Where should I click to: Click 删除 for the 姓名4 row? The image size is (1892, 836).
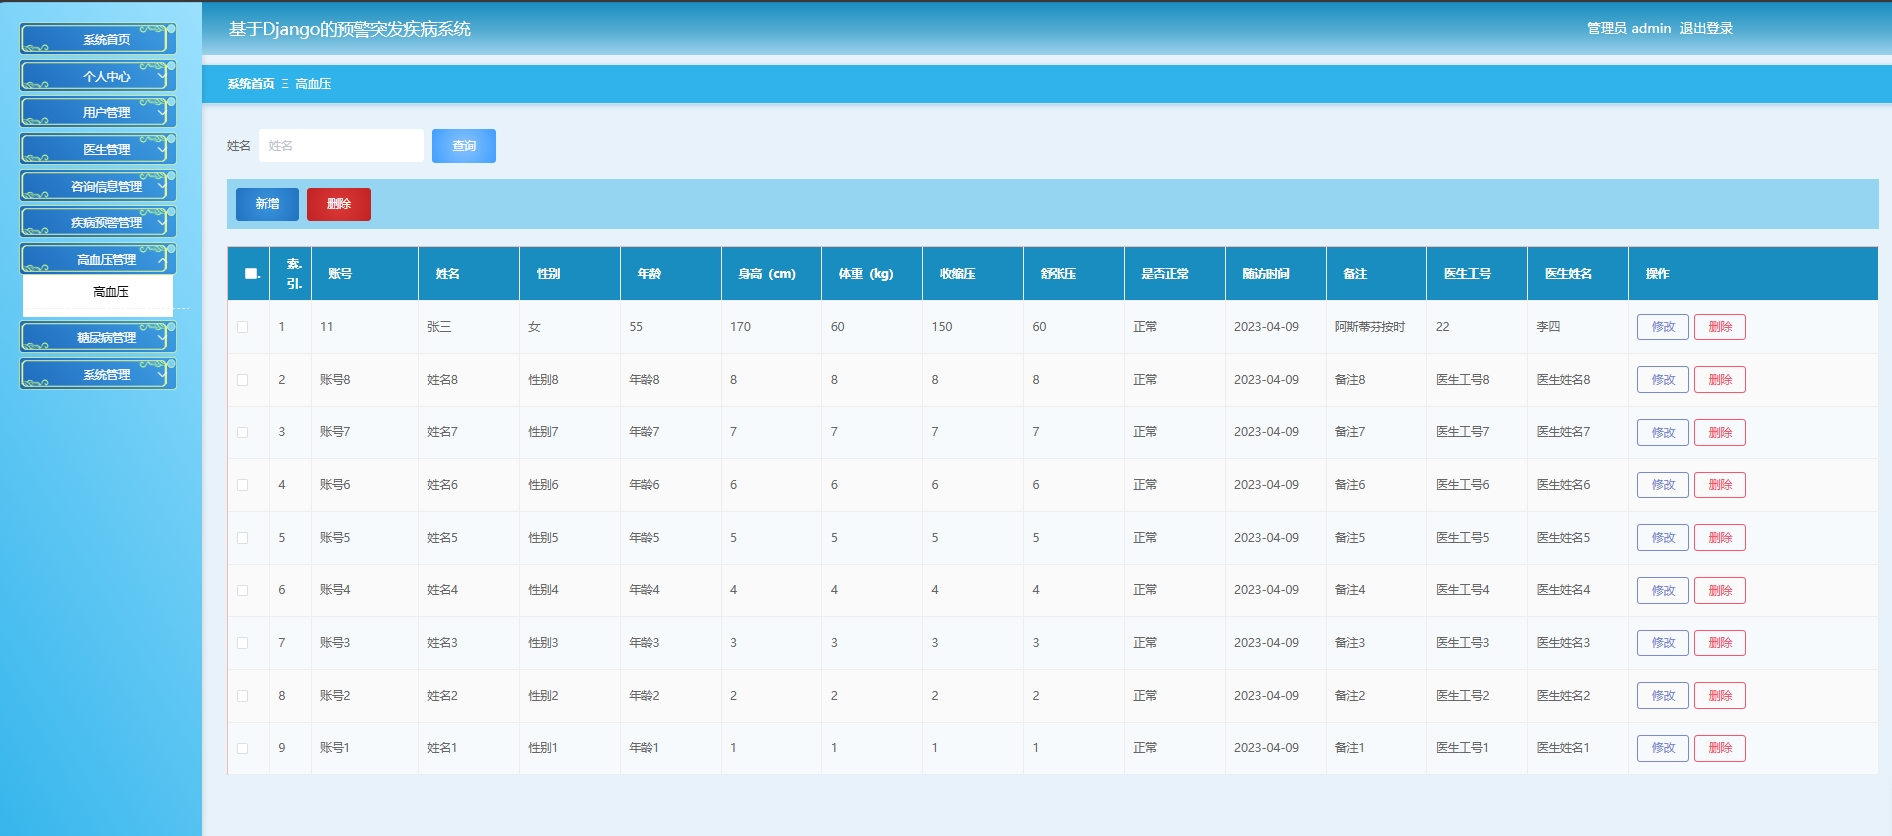[1720, 590]
